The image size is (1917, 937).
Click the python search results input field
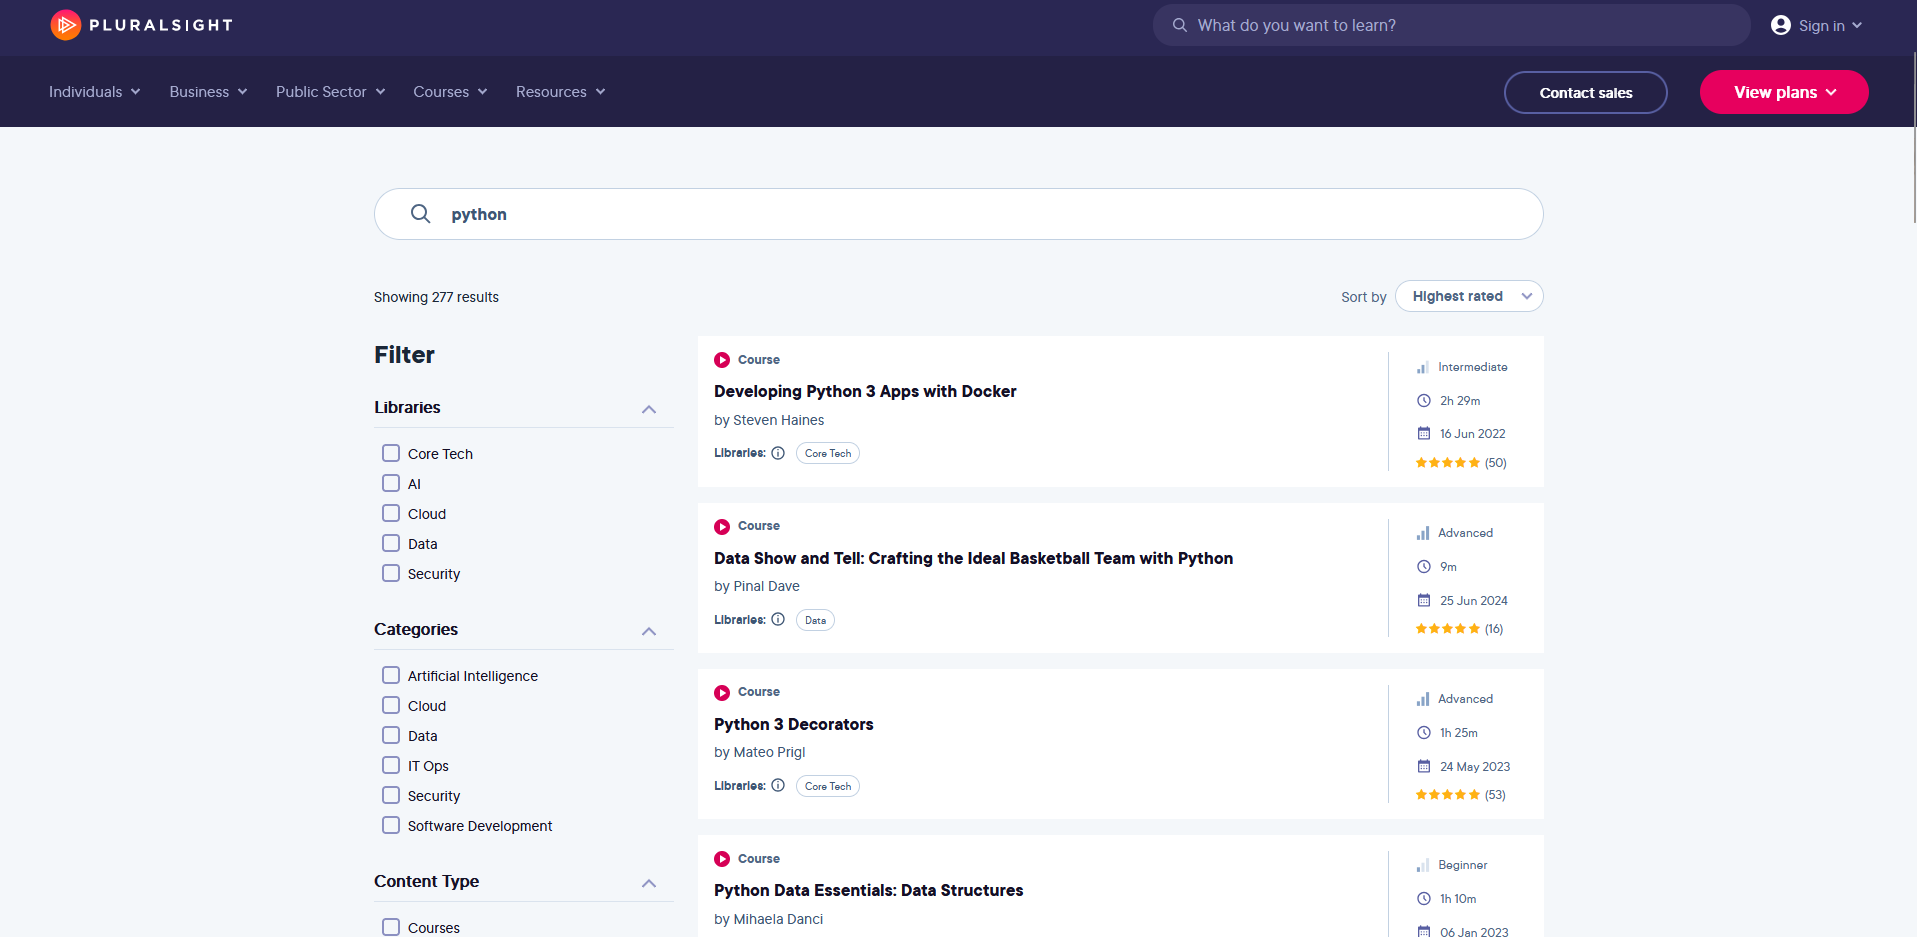(x=959, y=214)
